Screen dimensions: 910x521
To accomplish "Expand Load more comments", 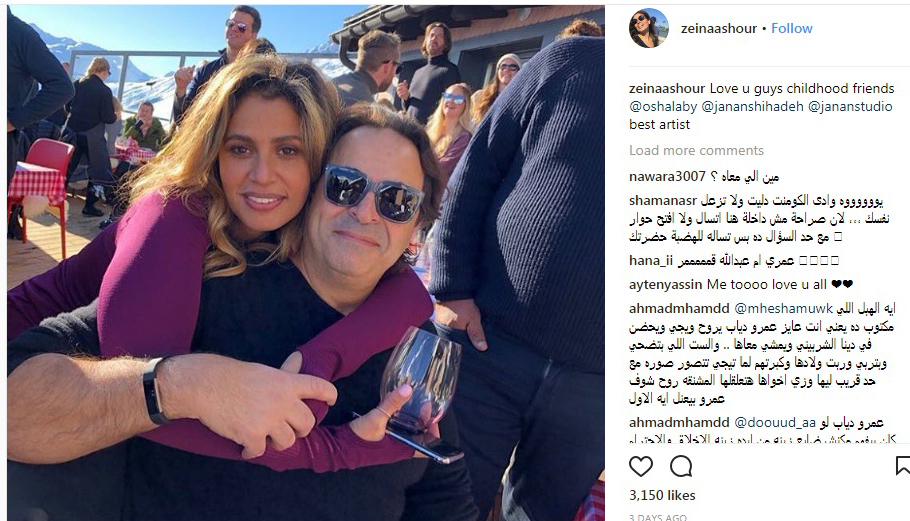I will [696, 150].
